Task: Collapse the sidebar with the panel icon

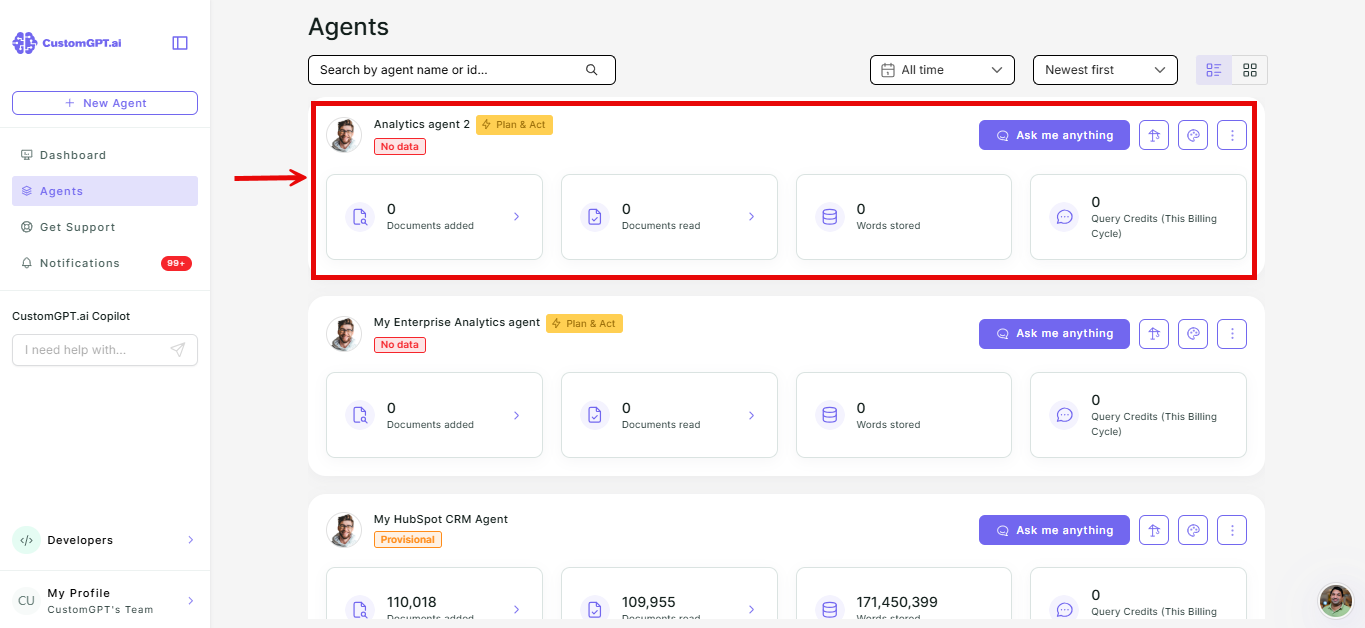Action: pos(180,43)
